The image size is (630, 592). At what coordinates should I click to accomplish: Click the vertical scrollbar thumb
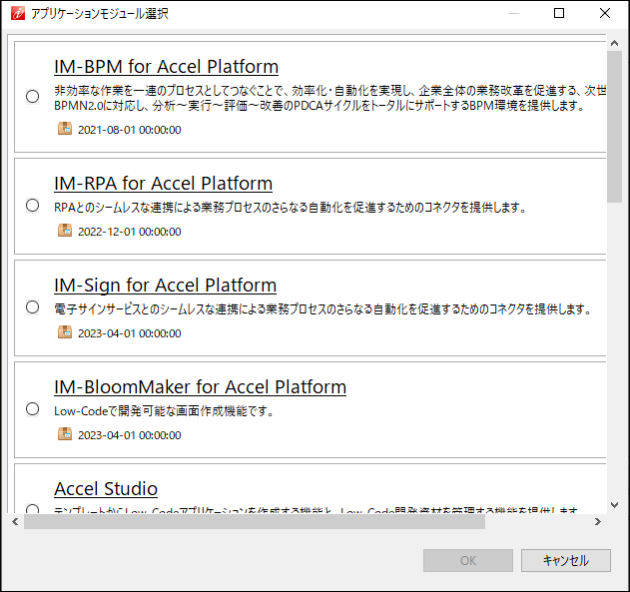(614, 120)
